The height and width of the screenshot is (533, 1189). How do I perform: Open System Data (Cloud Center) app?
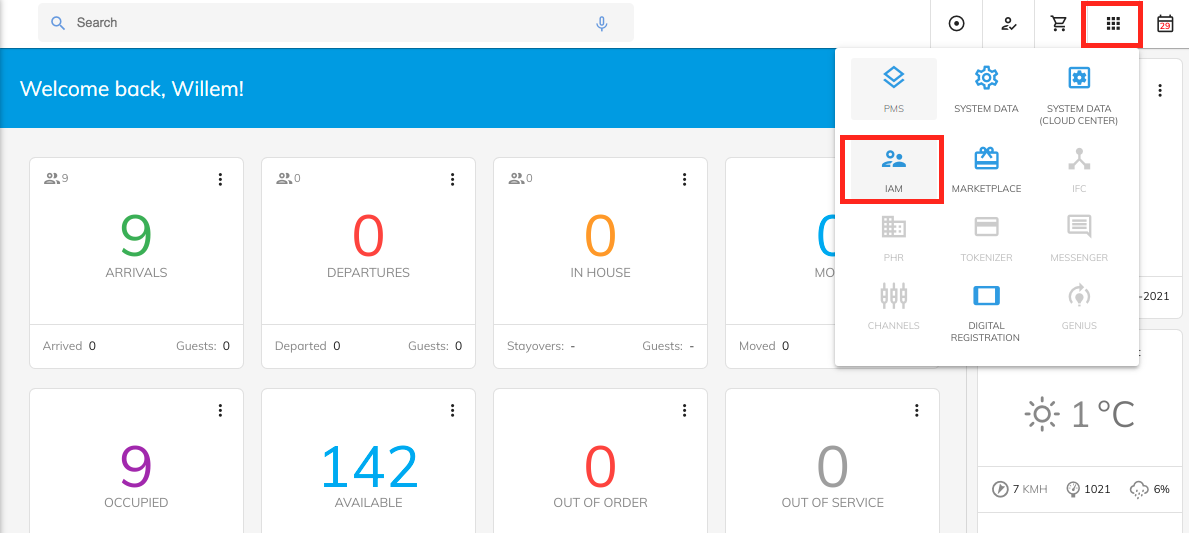1078,94
